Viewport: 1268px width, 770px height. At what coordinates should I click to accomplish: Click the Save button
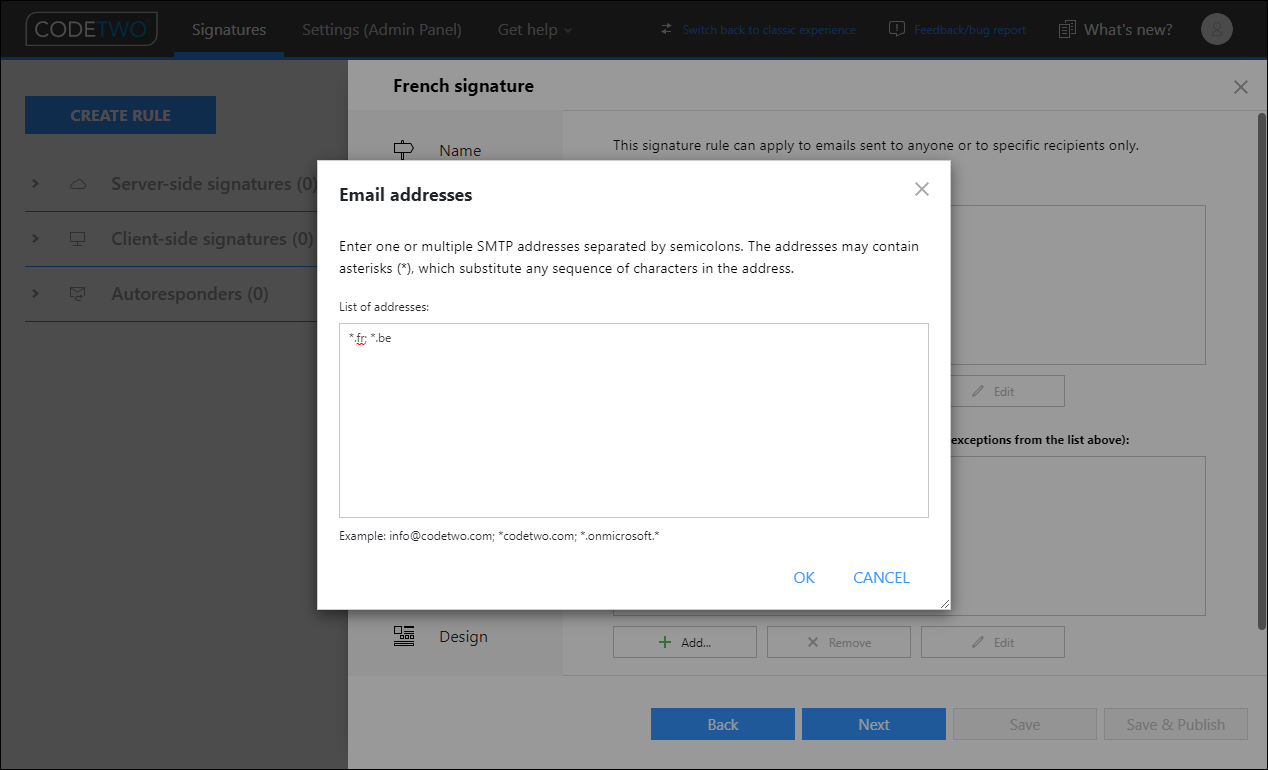(1025, 724)
